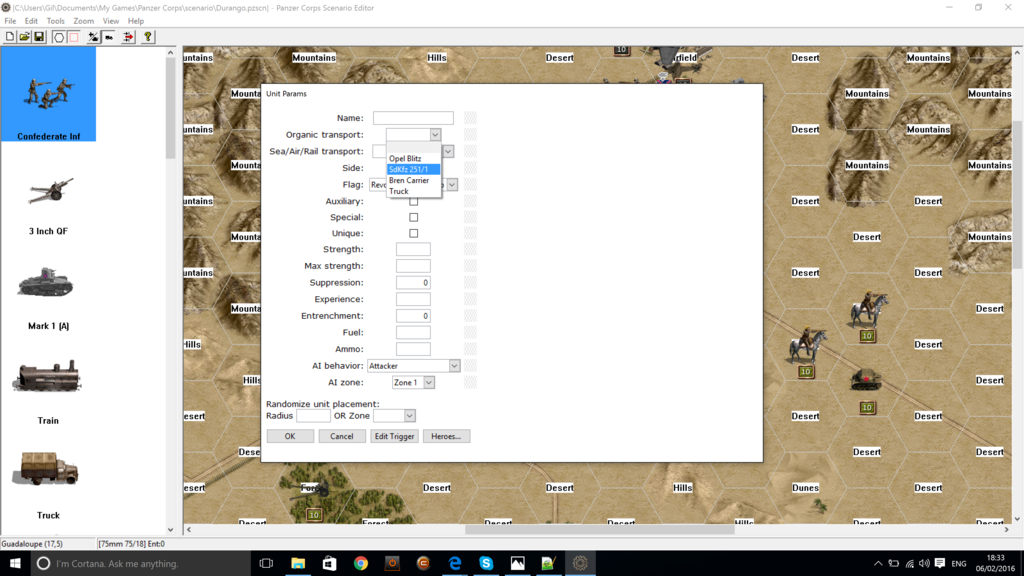The width and height of the screenshot is (1024, 576).
Task: Open Task View on the taskbar
Action: (266, 563)
